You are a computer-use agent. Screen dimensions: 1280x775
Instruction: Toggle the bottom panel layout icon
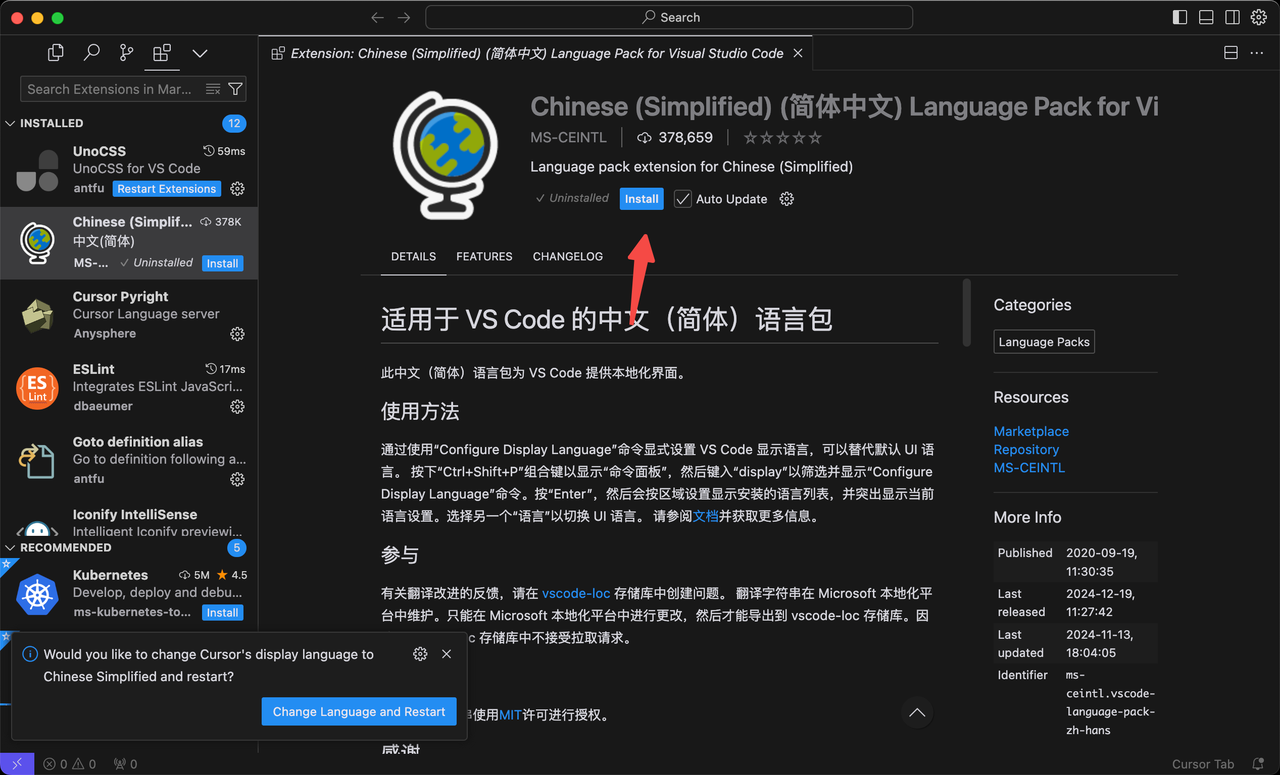1206,17
